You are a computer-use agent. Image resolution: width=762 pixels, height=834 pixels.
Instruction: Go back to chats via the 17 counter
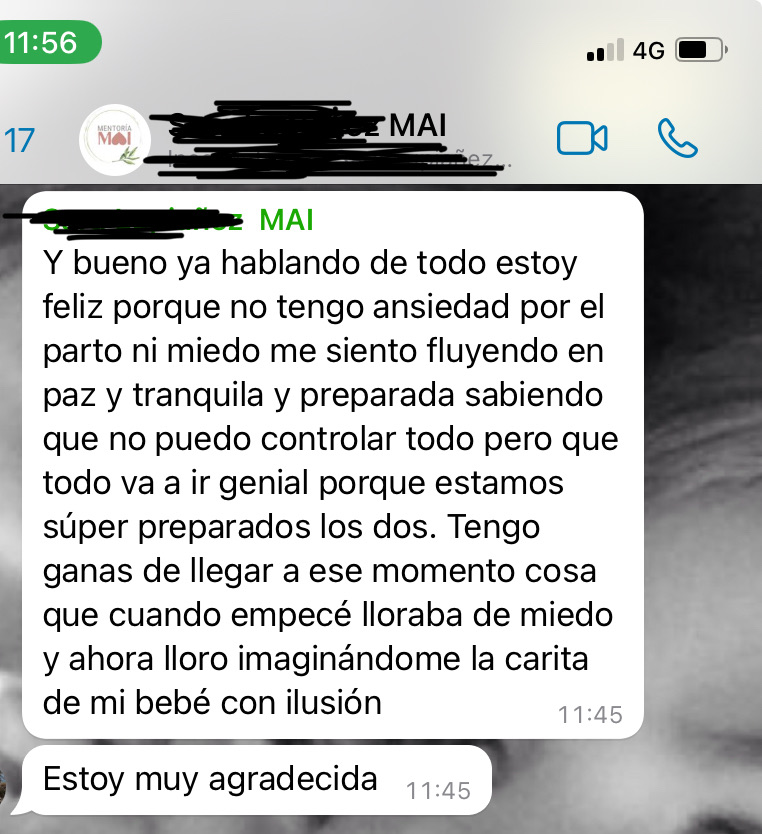pos(19,140)
